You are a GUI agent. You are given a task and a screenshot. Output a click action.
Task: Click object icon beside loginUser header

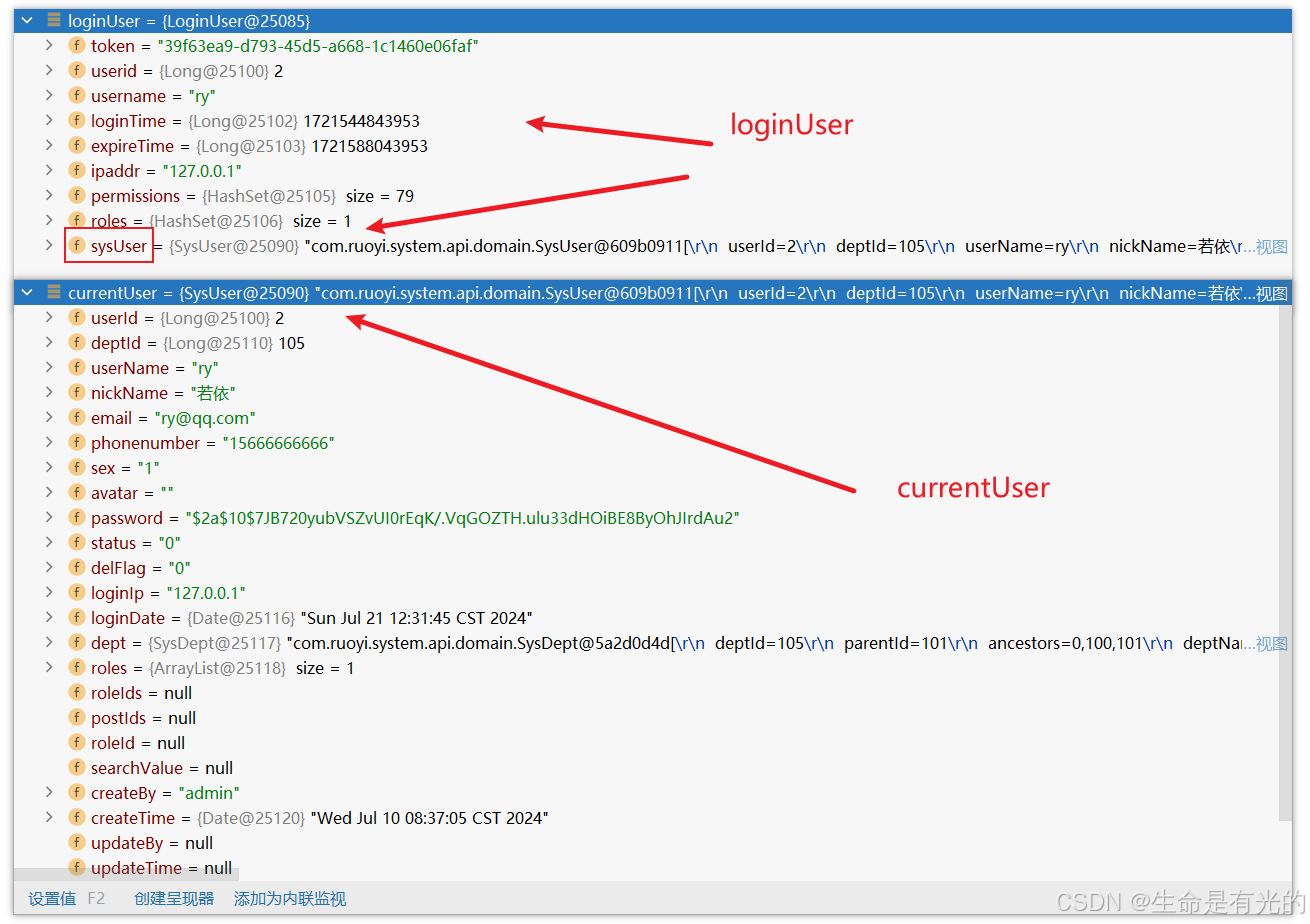pyautogui.click(x=54, y=20)
